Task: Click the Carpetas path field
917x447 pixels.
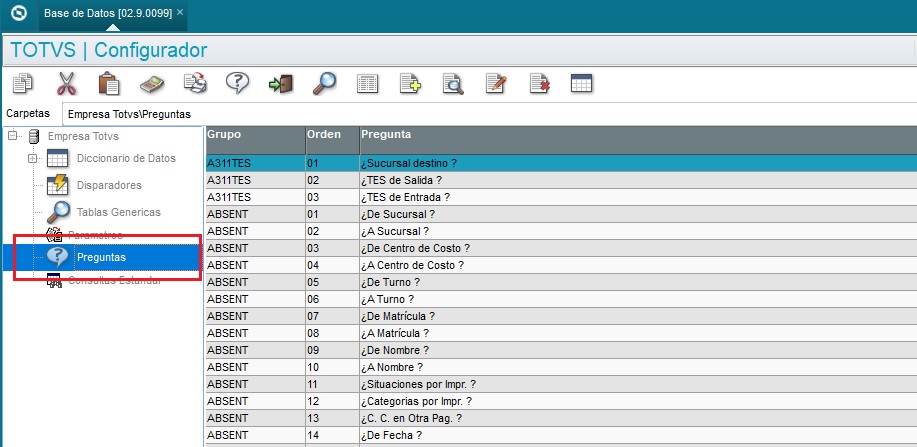Action: [488, 114]
